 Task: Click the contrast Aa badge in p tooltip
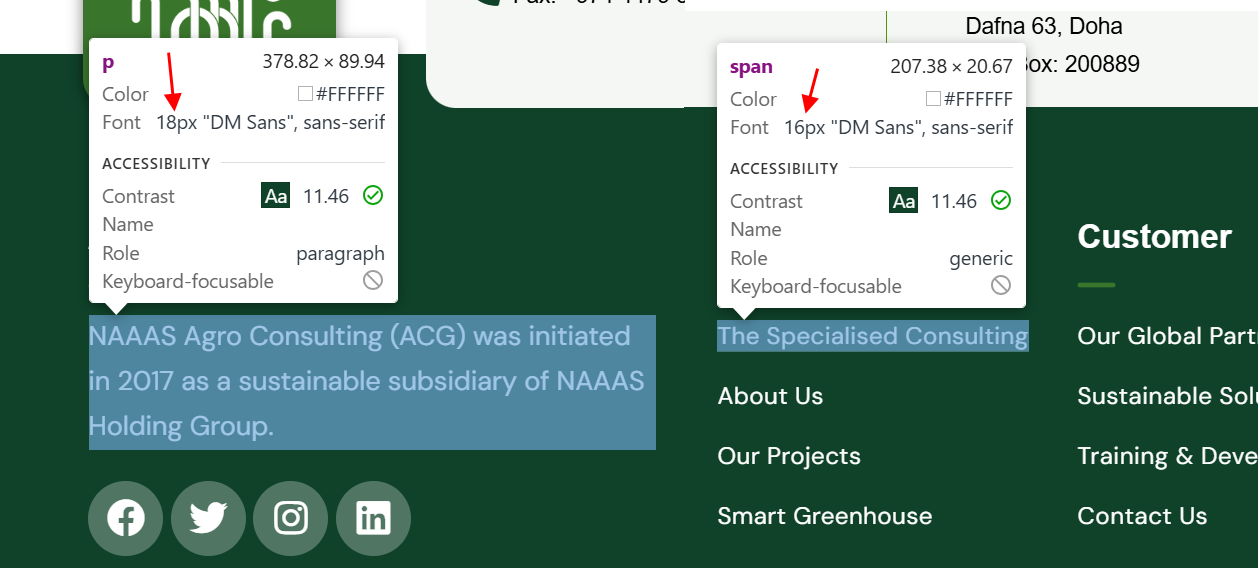[x=276, y=196]
